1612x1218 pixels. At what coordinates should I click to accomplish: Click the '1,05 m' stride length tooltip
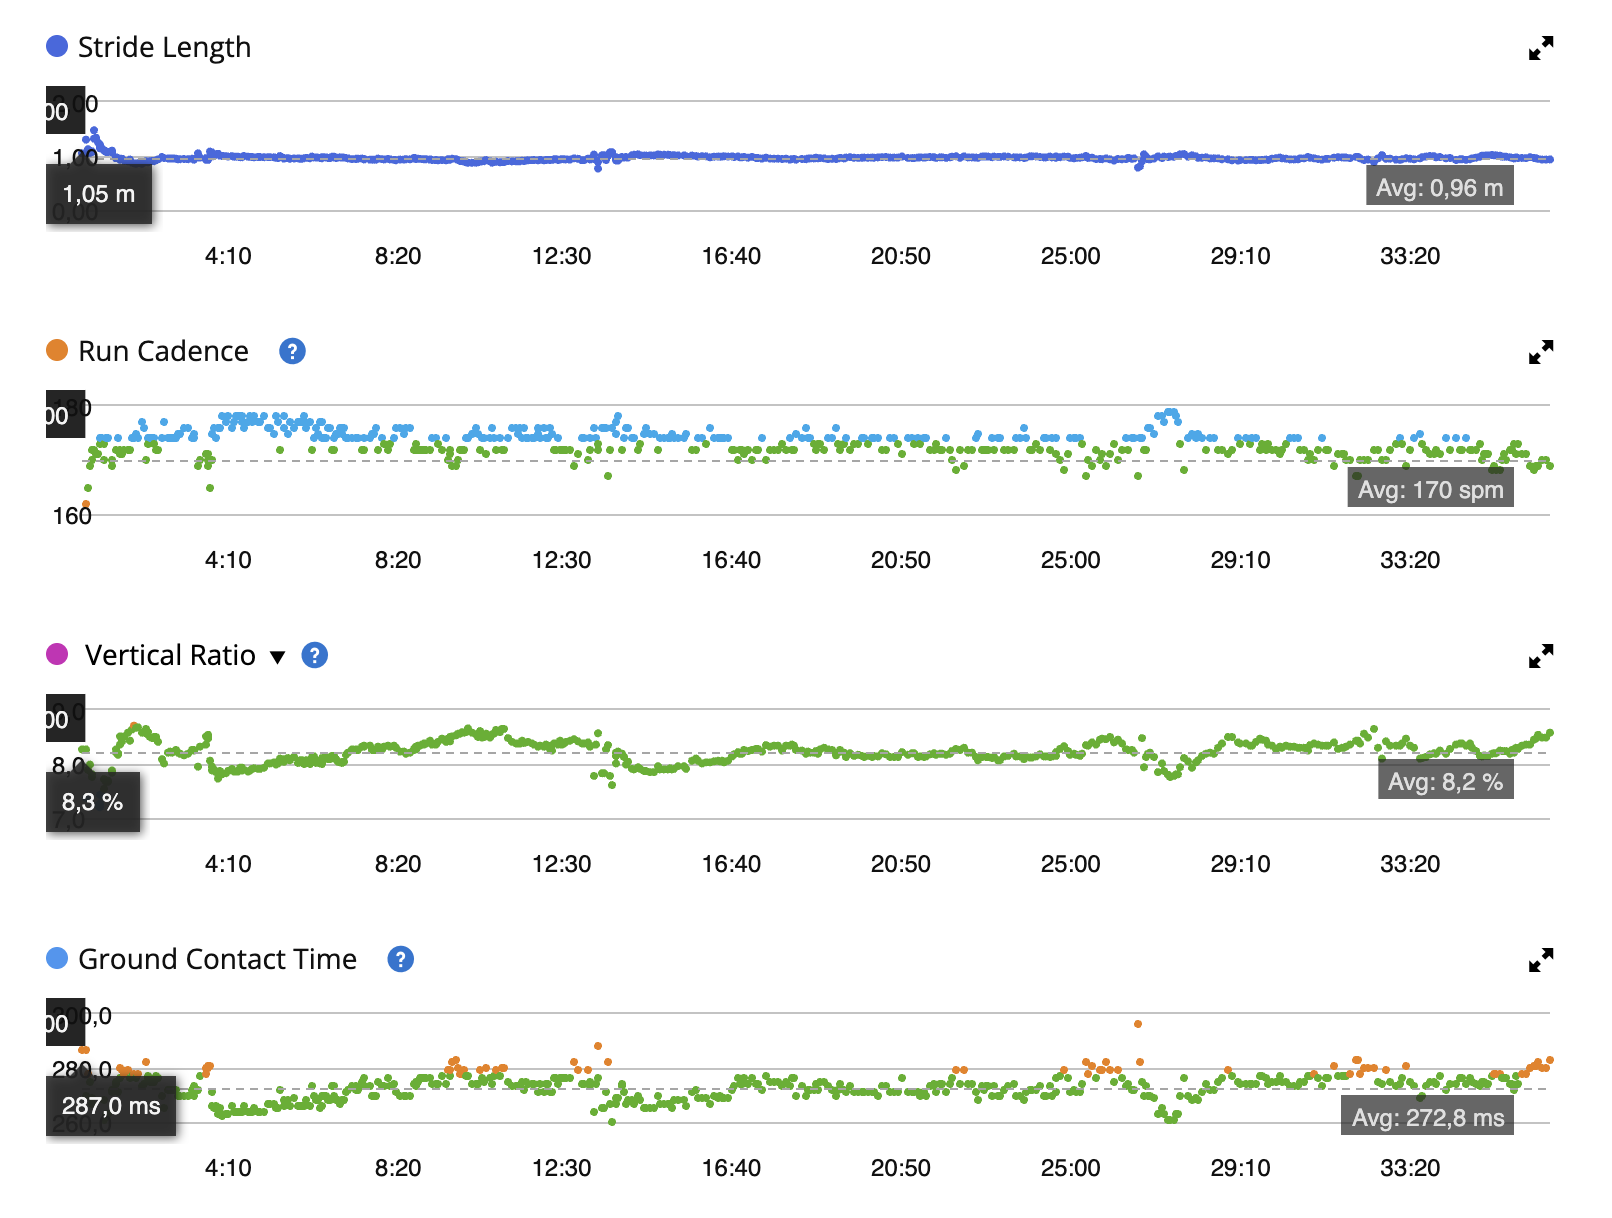pyautogui.click(x=99, y=194)
